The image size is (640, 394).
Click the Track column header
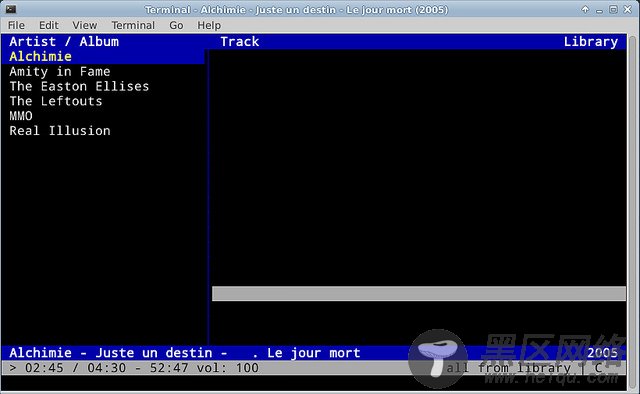240,42
